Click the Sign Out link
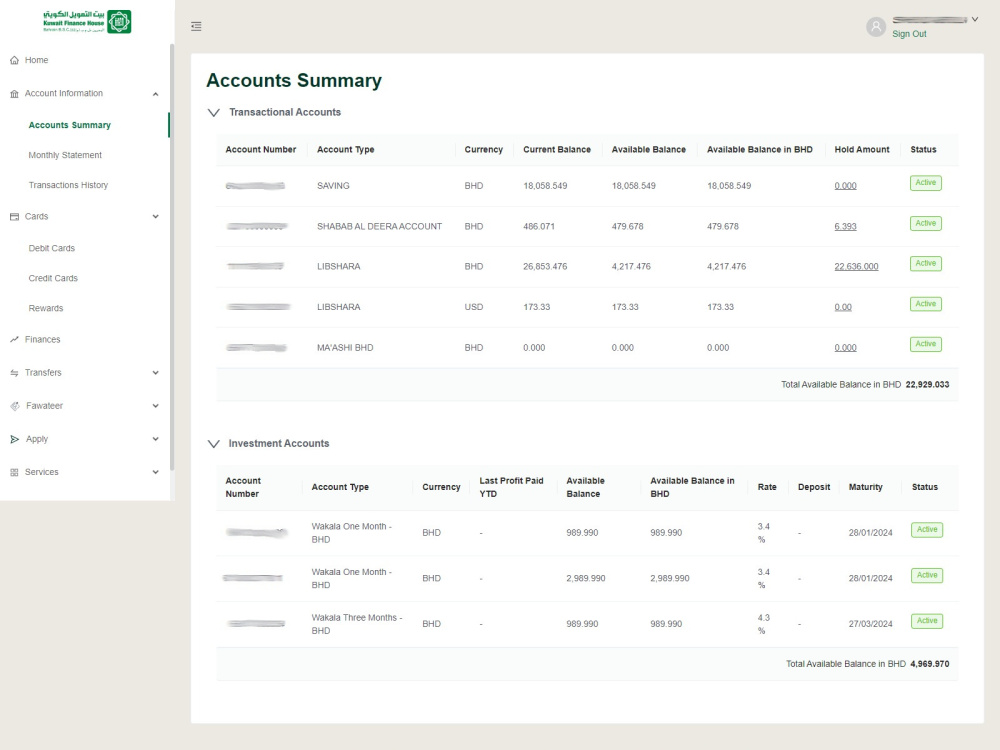This screenshot has height=750, width=1000. pos(909,34)
